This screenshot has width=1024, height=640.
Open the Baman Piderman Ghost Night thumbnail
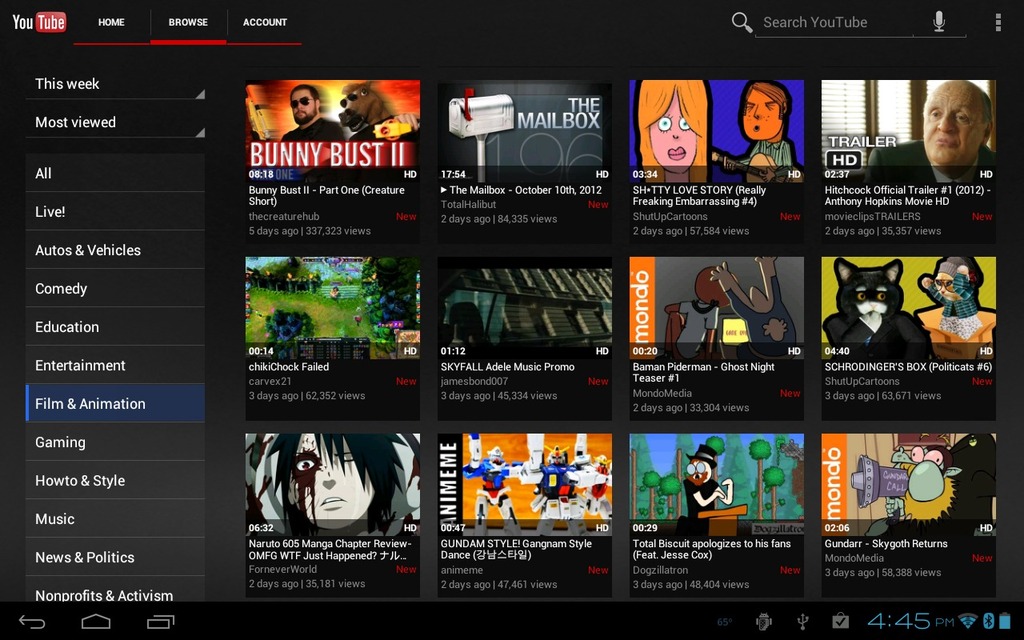tap(716, 308)
